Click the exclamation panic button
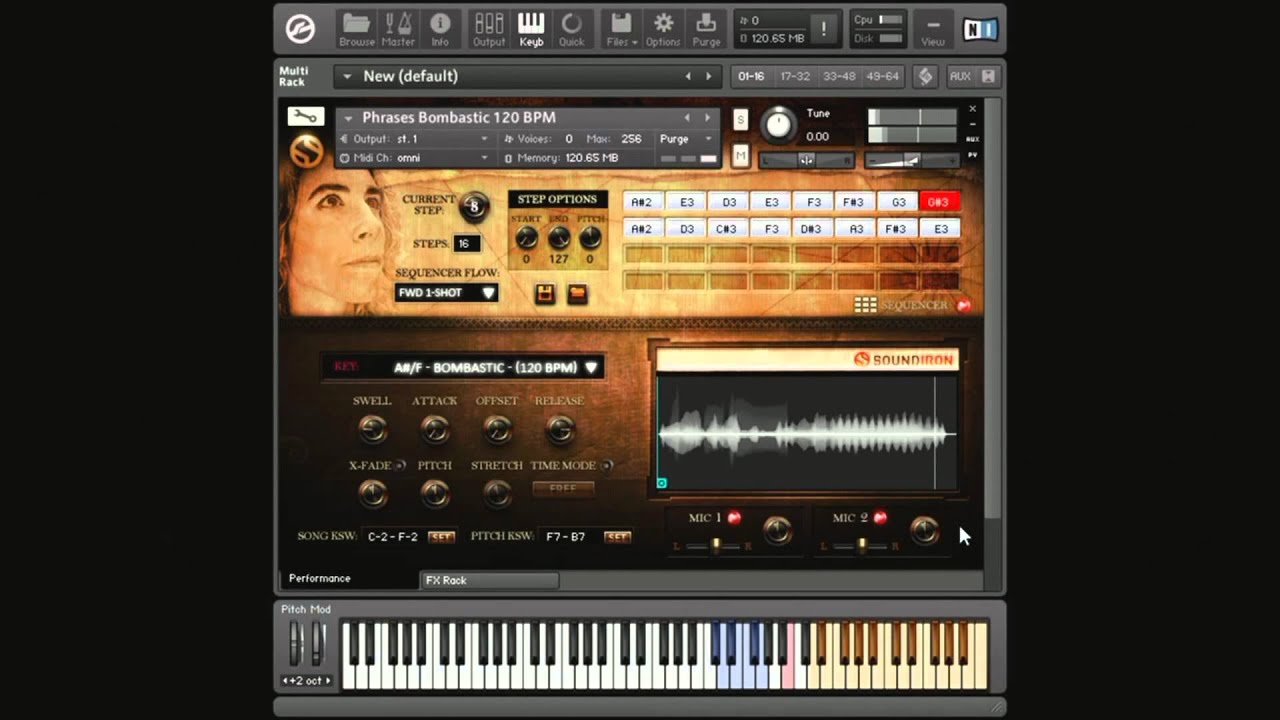 tap(823, 29)
